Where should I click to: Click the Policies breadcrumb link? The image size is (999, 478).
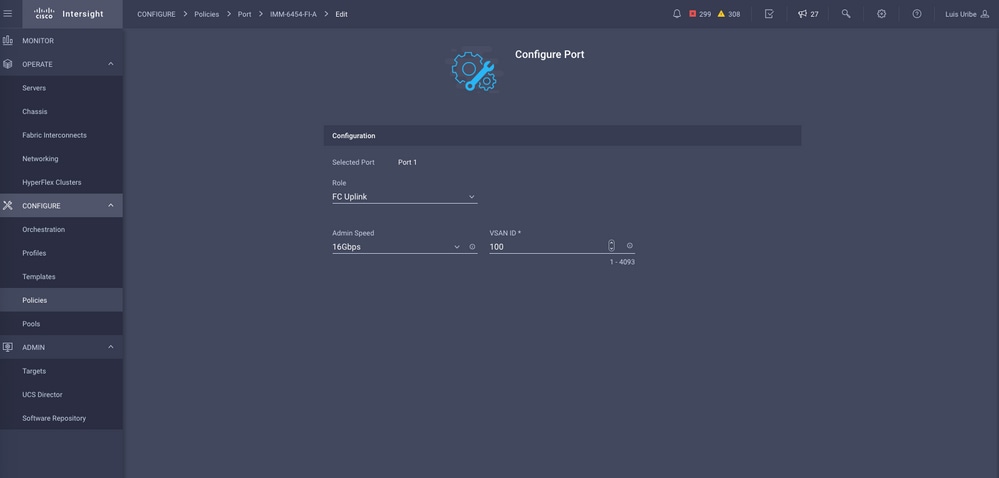(x=206, y=14)
